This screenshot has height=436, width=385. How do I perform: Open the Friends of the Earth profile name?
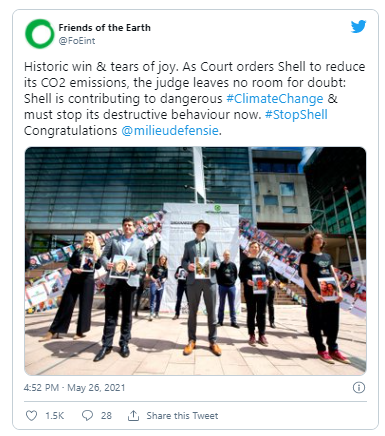[x=104, y=28]
